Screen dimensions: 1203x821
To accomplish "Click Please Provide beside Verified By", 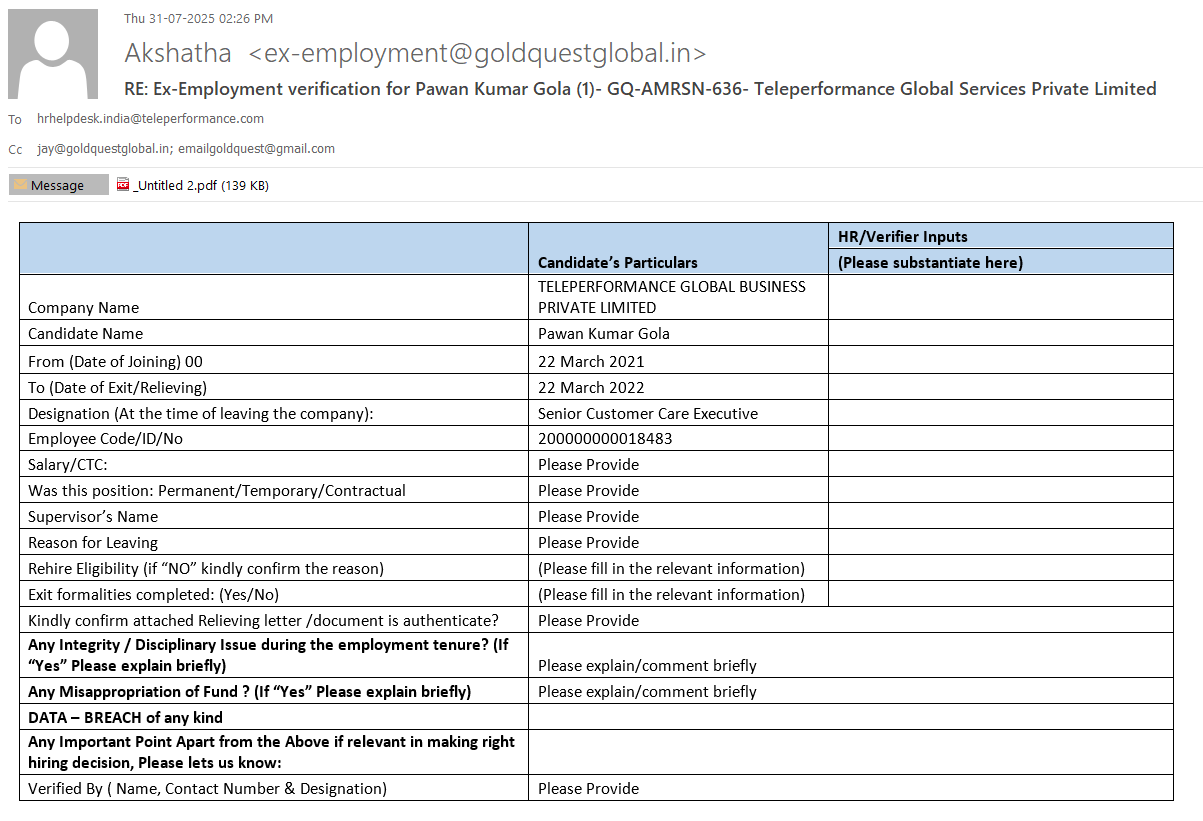I will [x=588, y=788].
